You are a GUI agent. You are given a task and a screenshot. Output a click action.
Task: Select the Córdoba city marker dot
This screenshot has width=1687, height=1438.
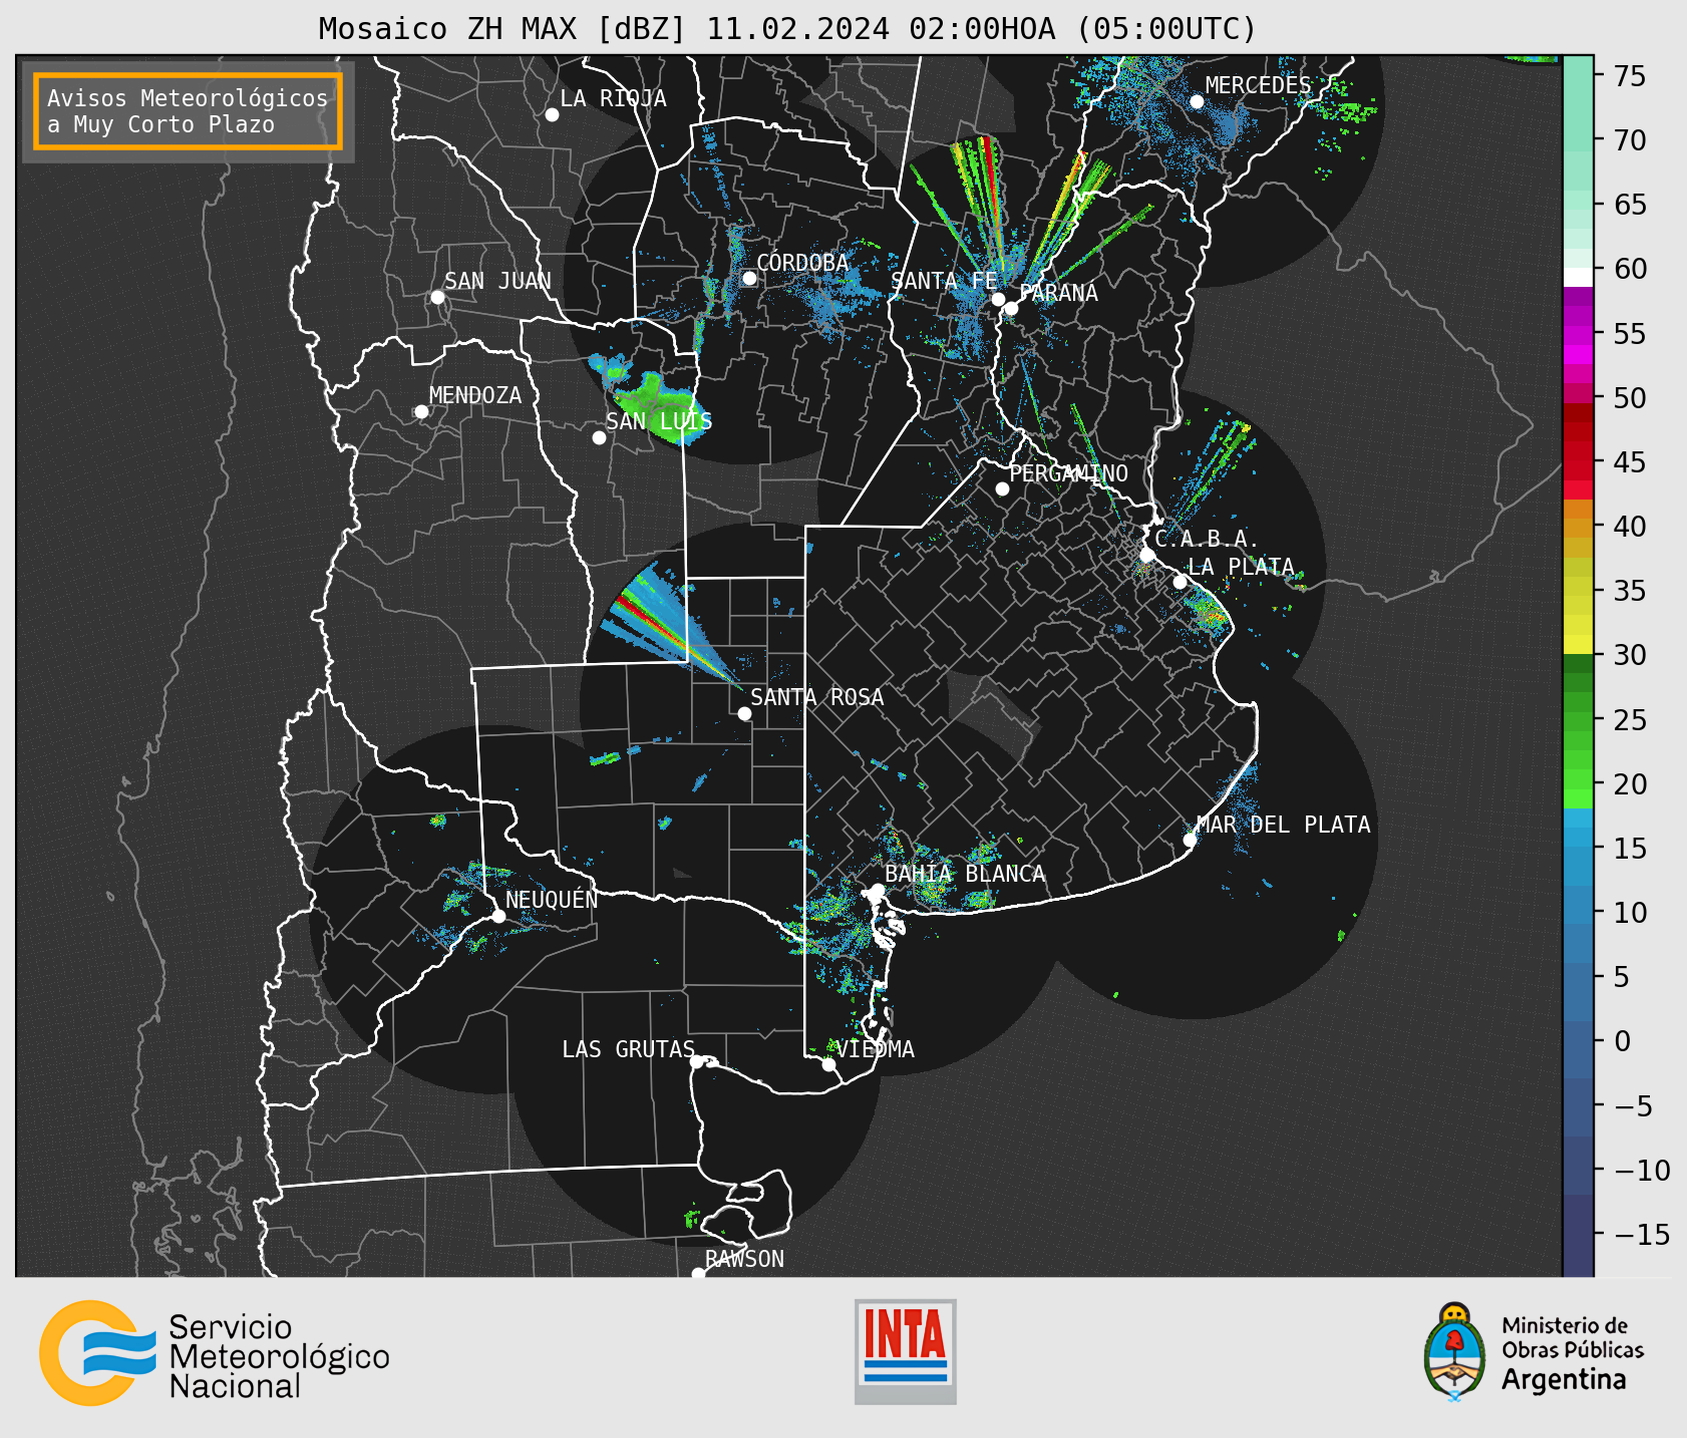(749, 278)
